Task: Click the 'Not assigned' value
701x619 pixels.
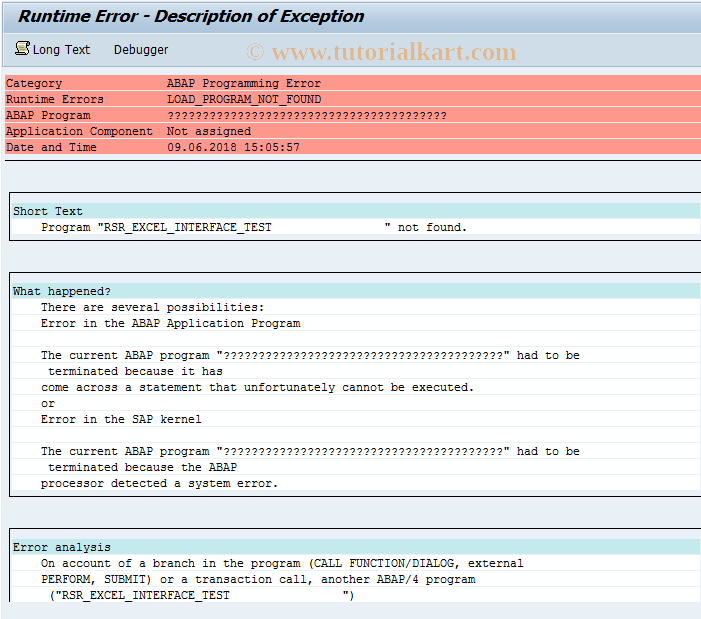Action: click(x=209, y=131)
